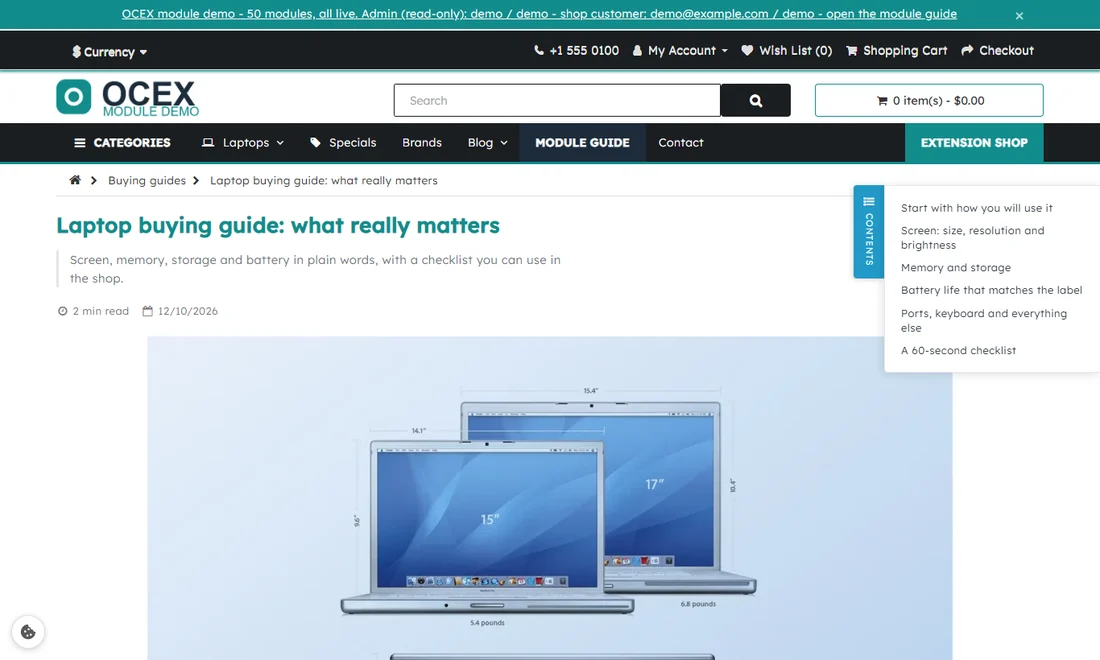Open Buying guides breadcrumb
Viewport: 1100px width, 660px height.
[x=147, y=180]
